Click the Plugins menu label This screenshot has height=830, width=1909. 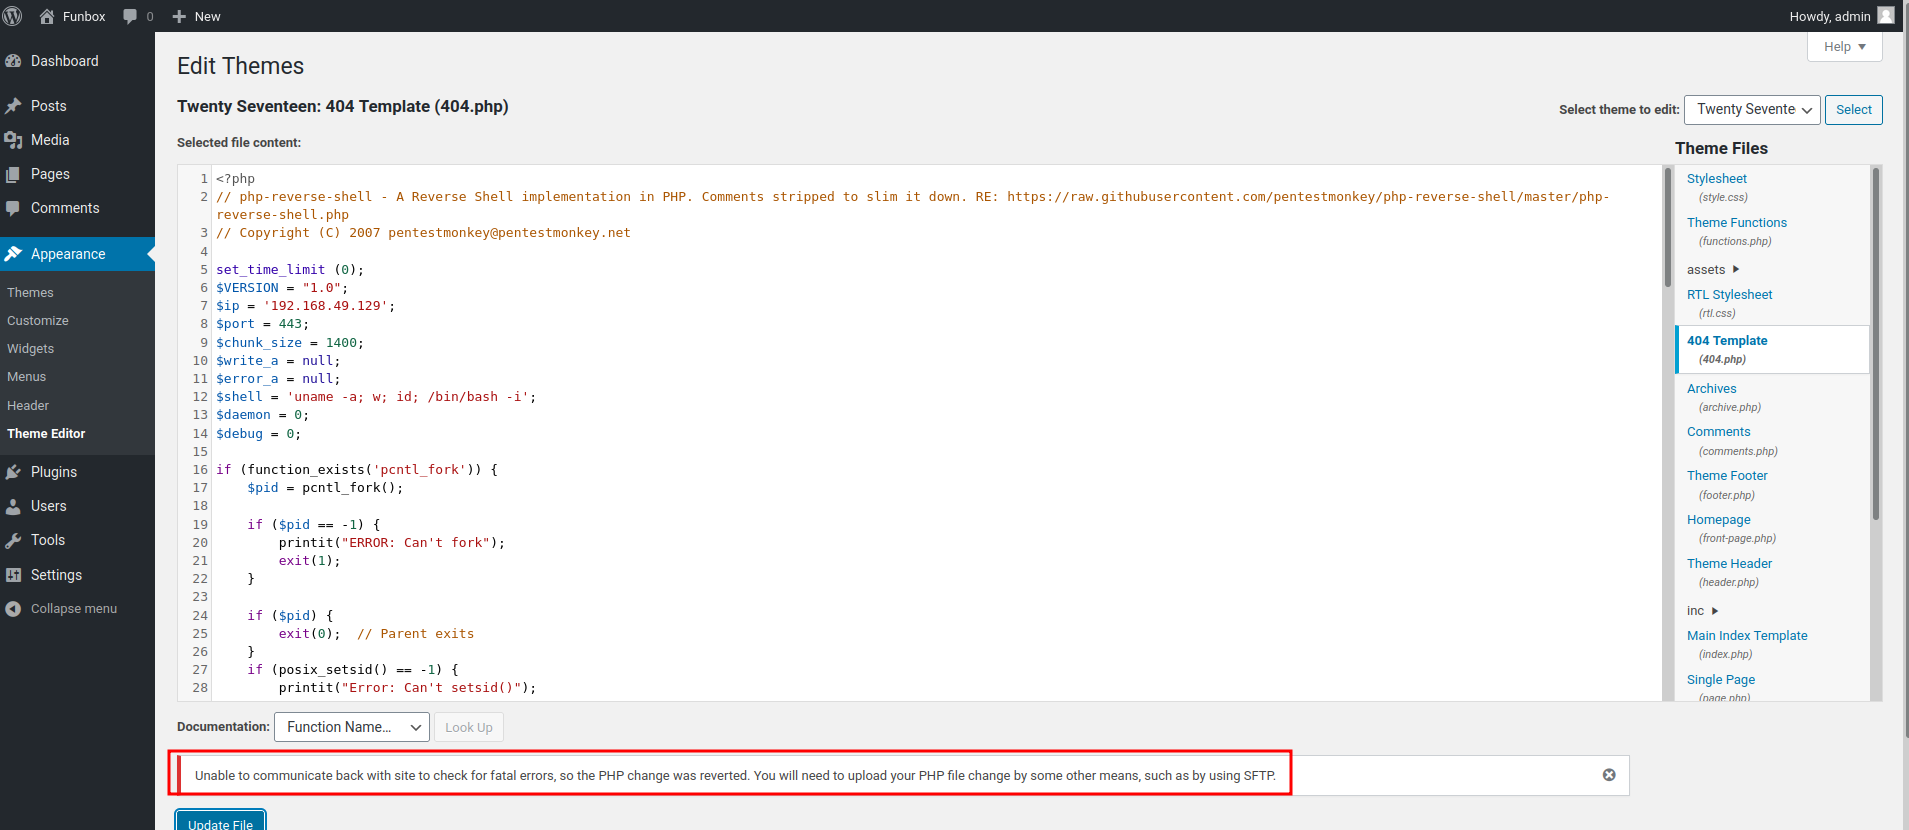[x=54, y=472]
